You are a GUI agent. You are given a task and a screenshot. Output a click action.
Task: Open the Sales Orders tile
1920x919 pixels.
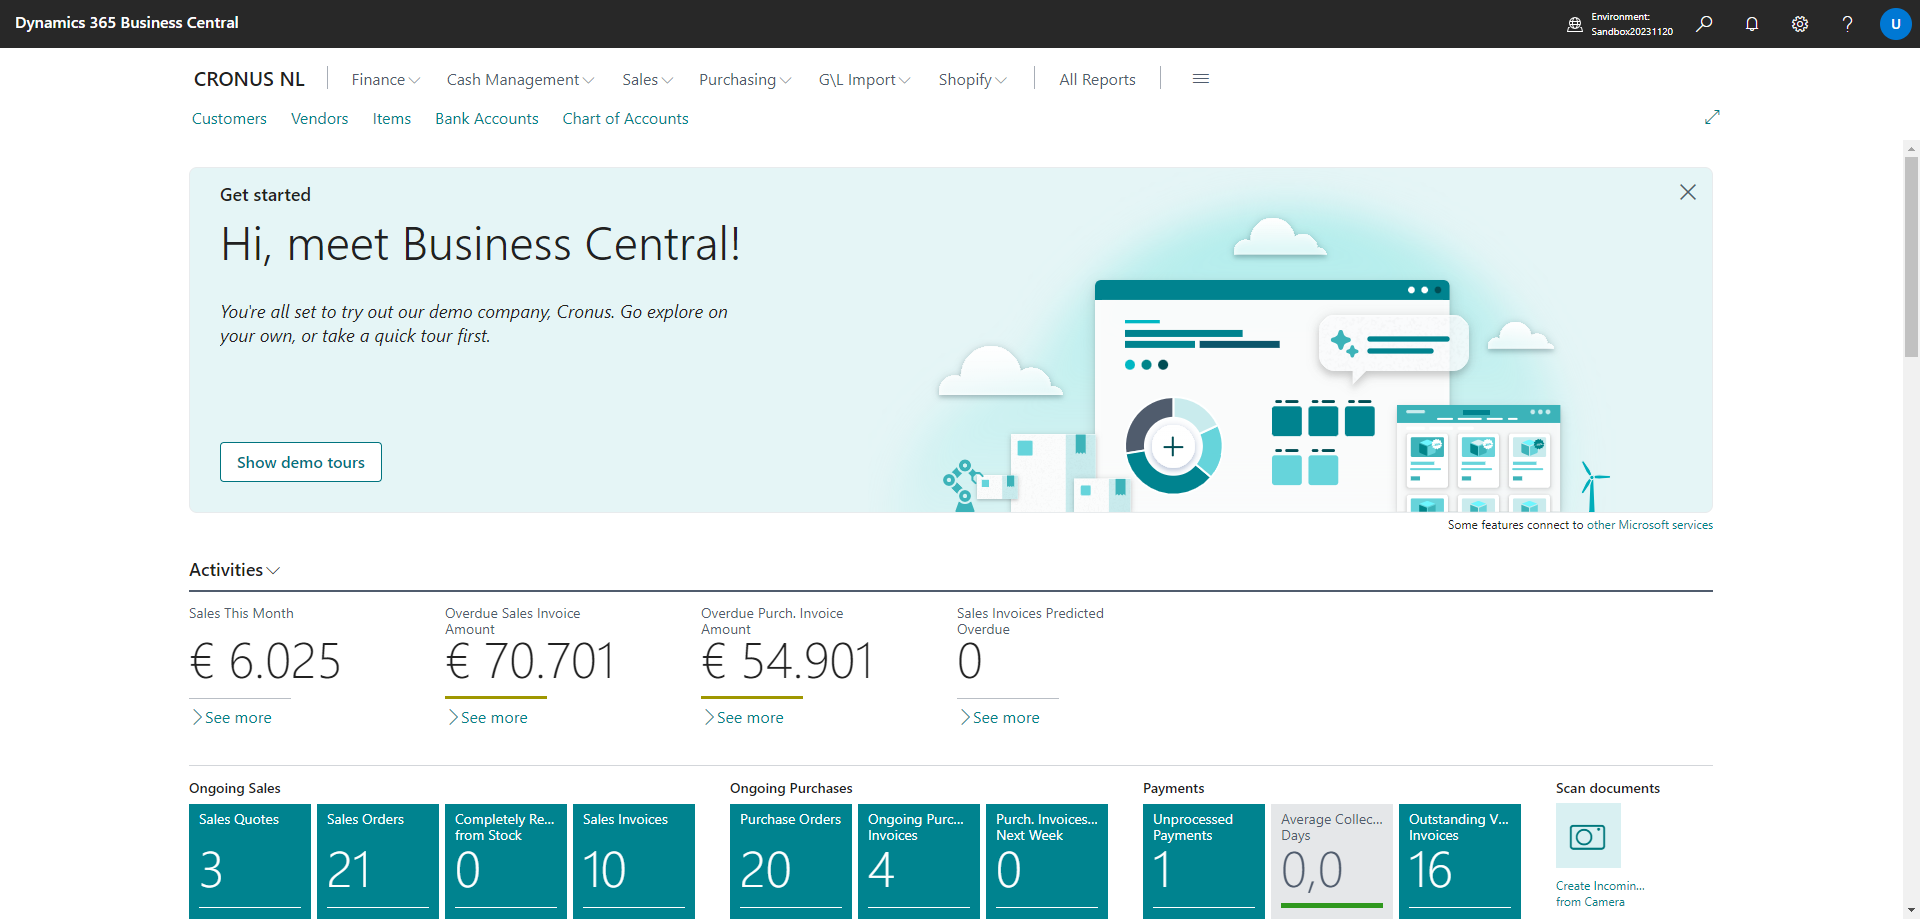[x=377, y=860]
